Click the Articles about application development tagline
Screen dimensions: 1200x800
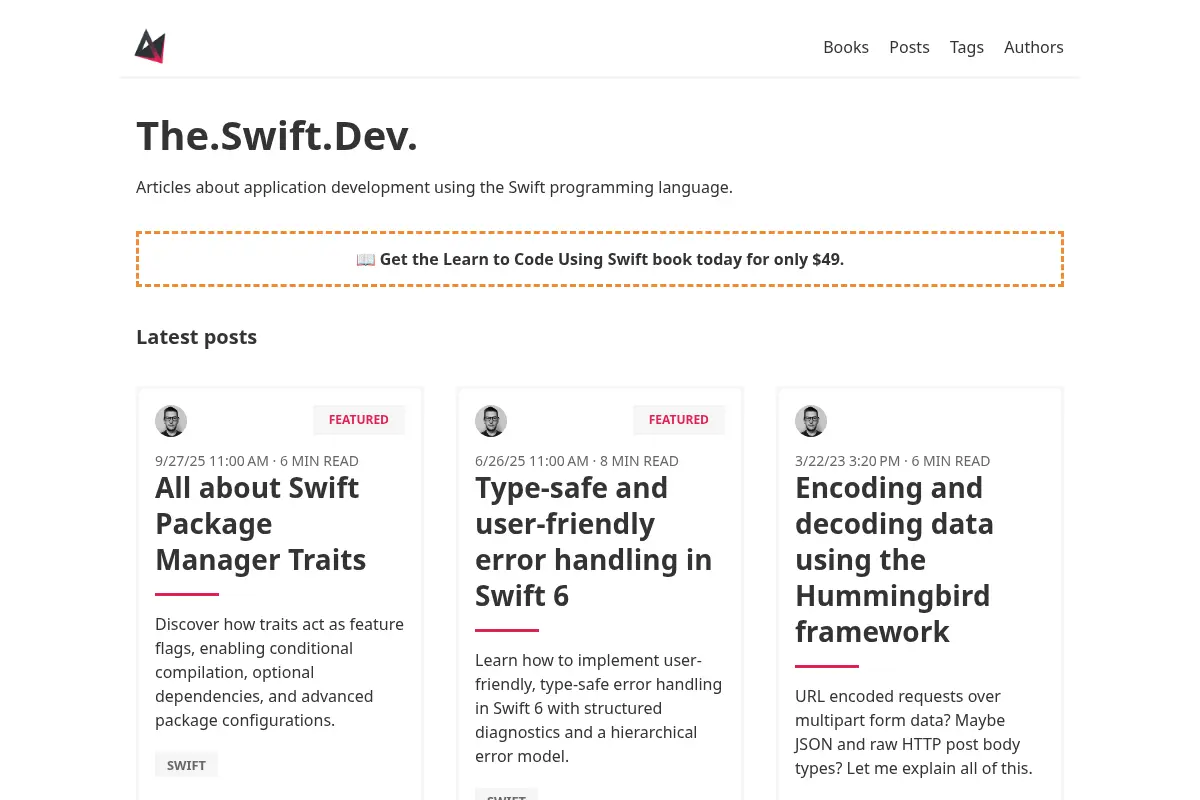coord(434,187)
